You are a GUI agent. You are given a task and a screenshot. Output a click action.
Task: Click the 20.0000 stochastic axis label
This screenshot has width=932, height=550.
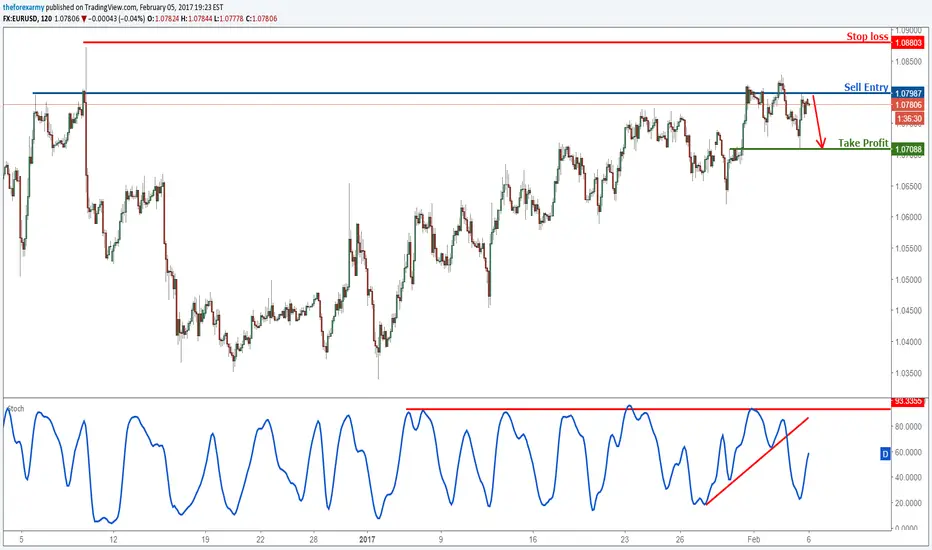pos(909,503)
